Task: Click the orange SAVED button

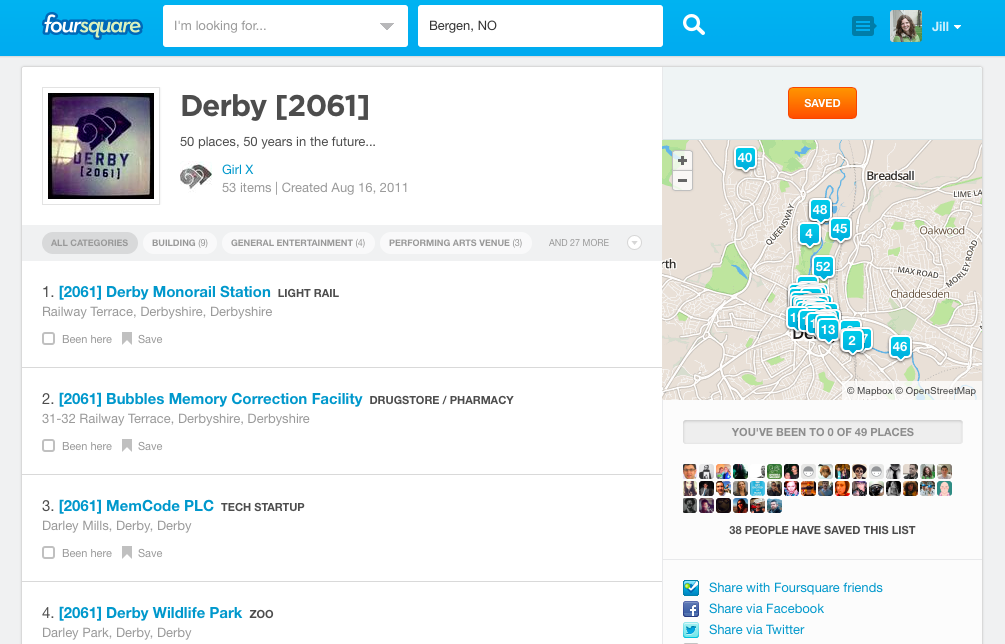Action: 822,103
